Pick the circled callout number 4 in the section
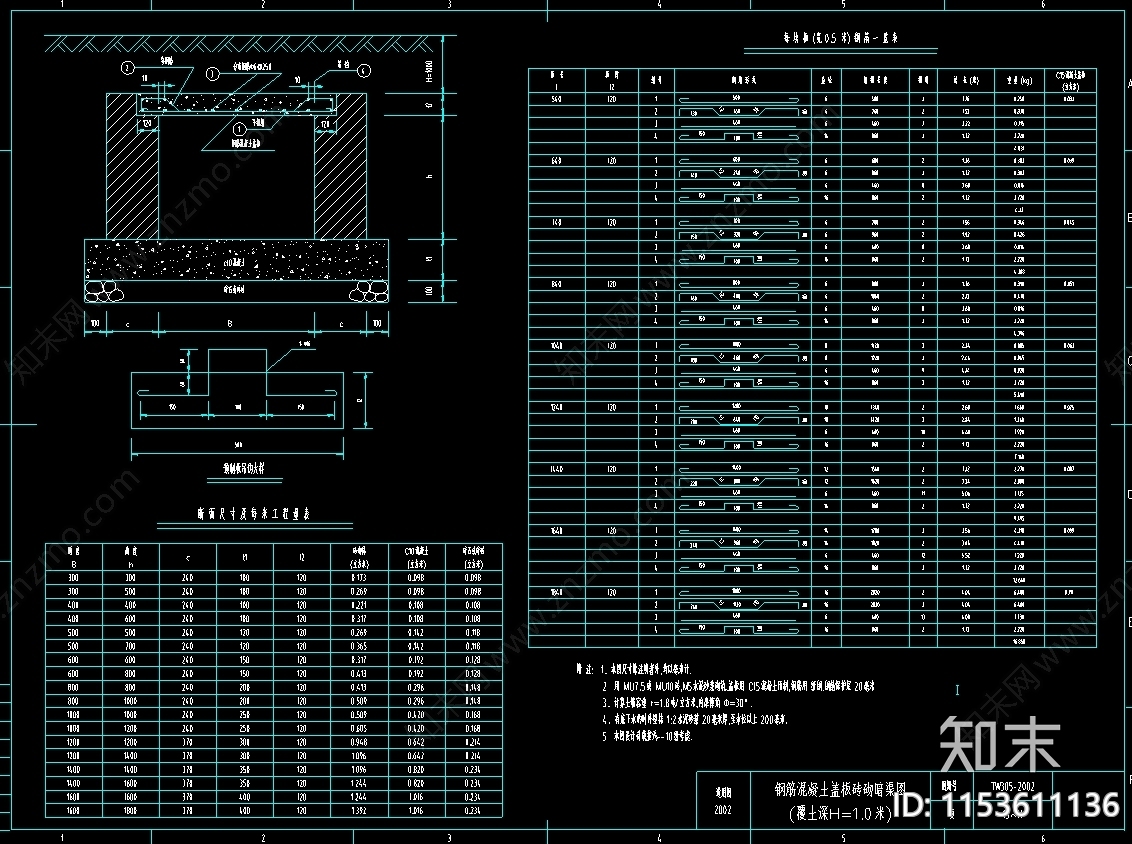The image size is (1132, 844). click(363, 70)
